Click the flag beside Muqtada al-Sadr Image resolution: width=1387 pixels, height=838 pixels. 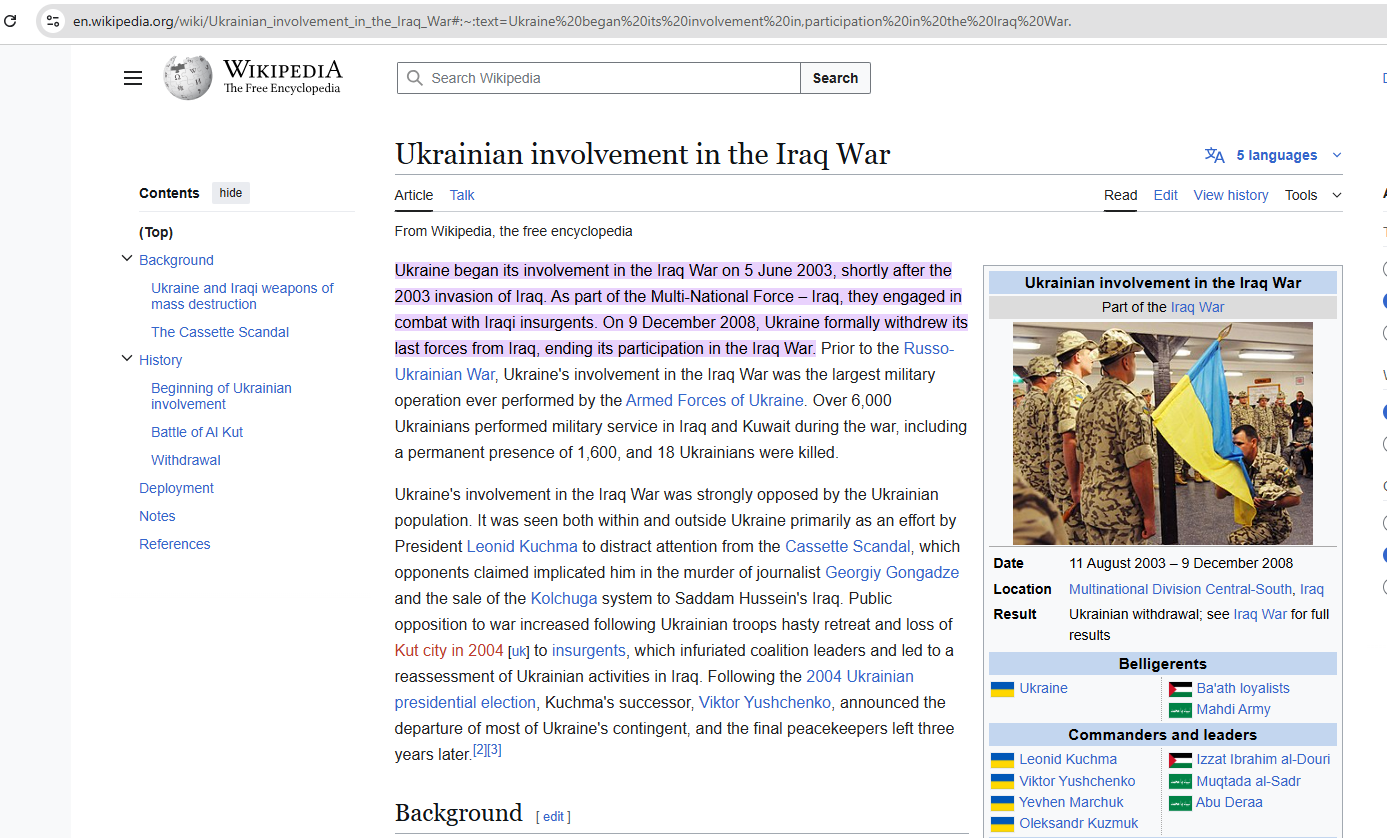point(1180,782)
